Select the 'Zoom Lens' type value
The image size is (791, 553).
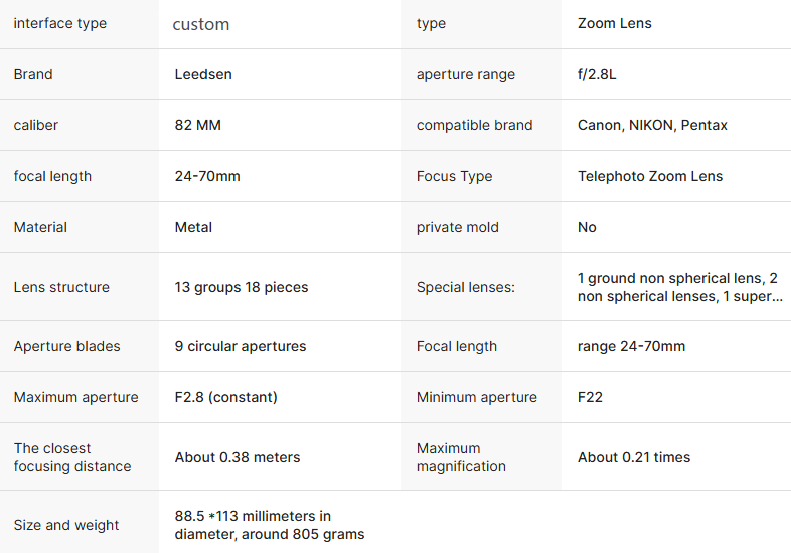pos(614,23)
